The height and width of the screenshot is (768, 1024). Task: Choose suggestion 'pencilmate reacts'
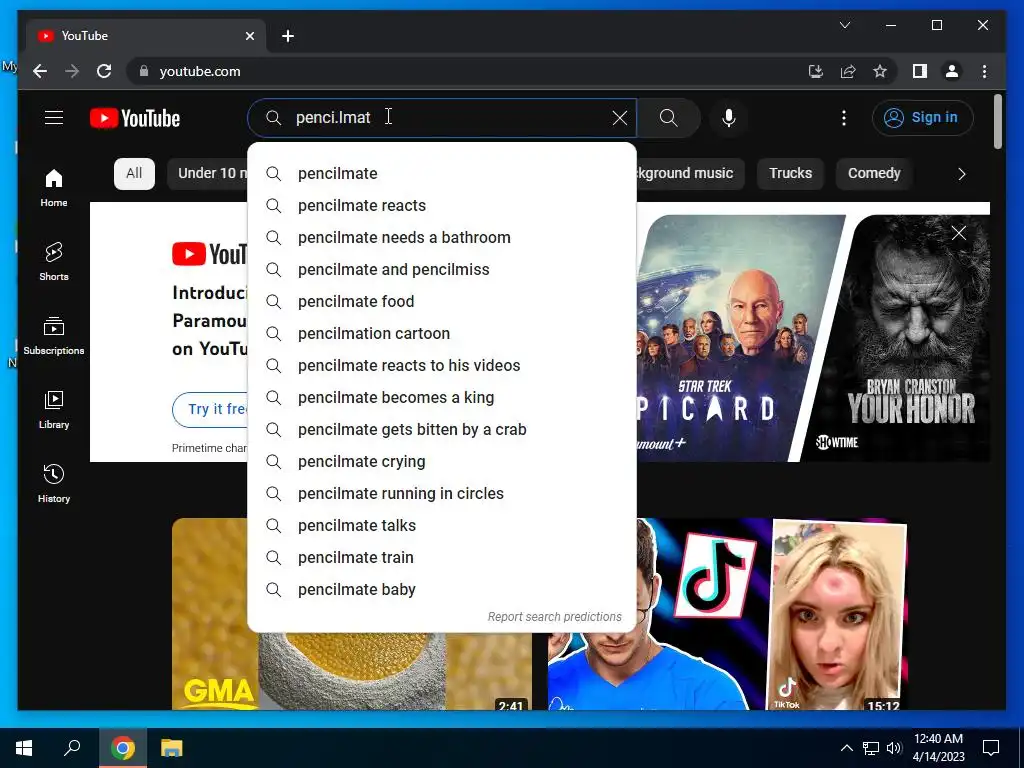coord(442,205)
